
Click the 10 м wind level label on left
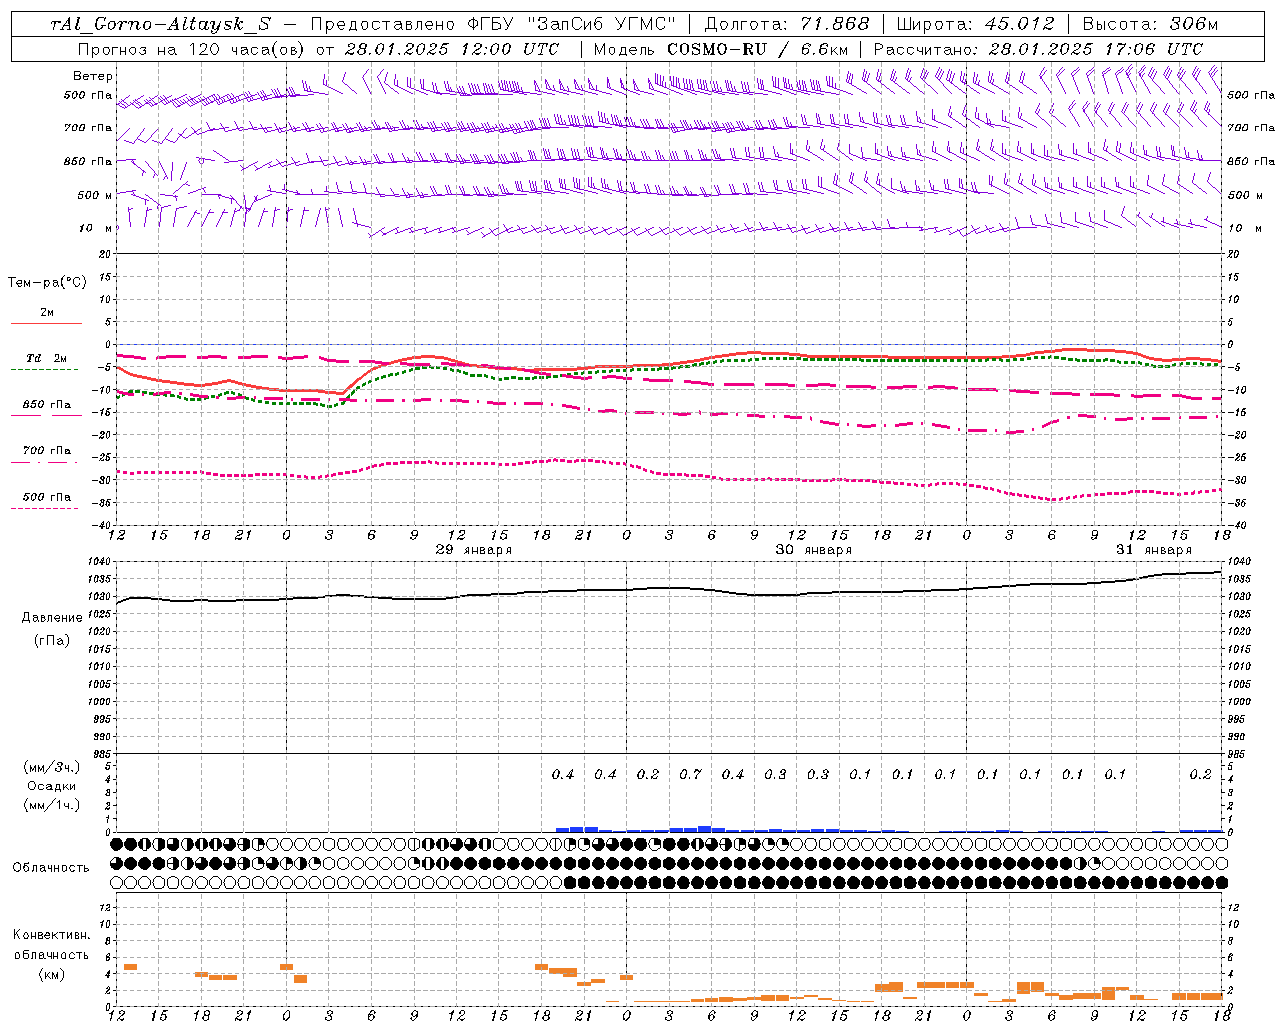96,228
